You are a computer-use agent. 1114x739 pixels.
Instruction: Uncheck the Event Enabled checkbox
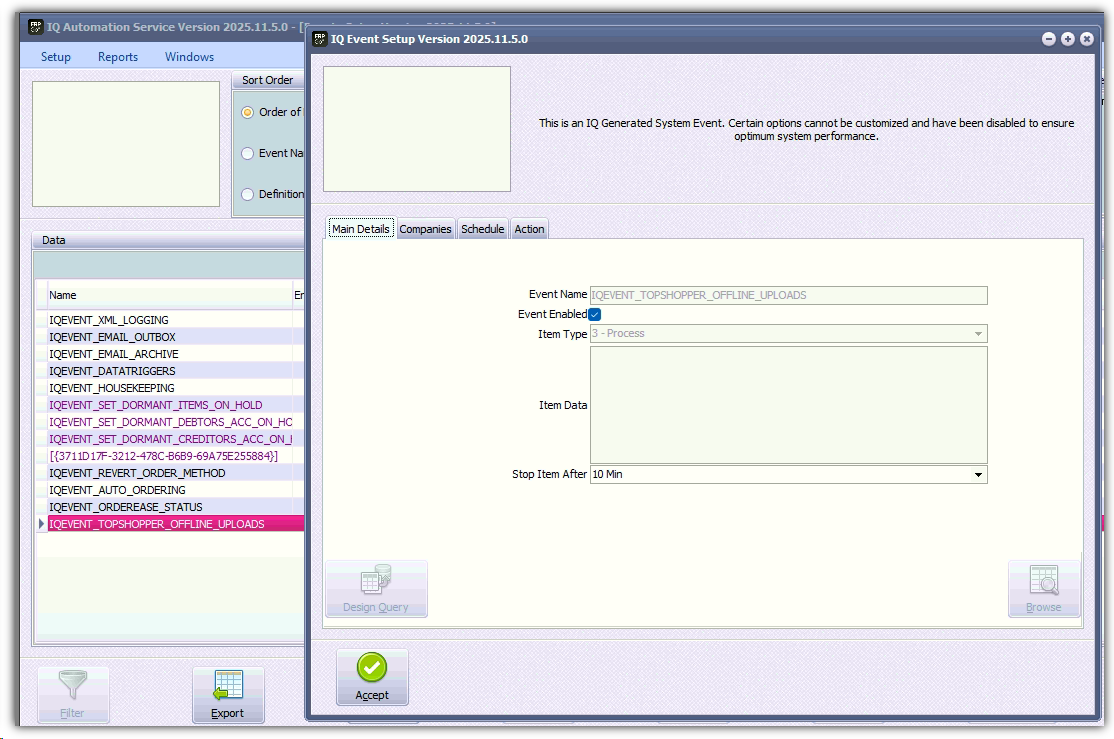coord(595,314)
